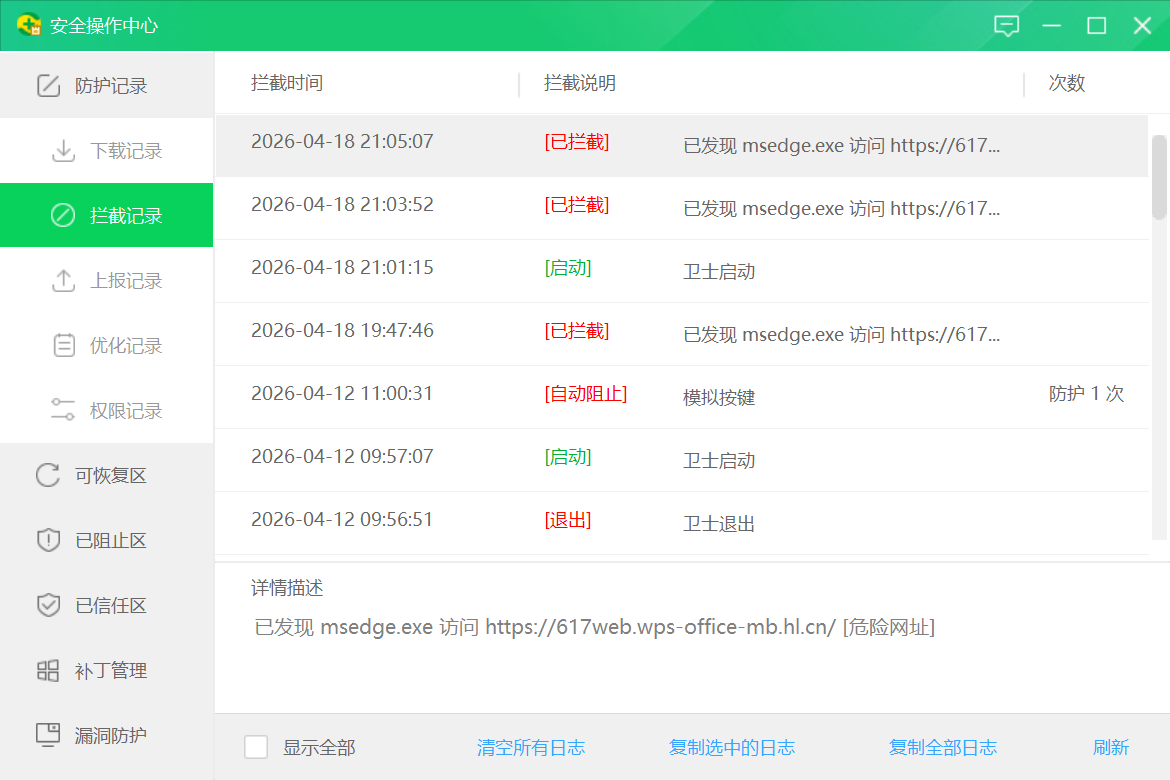Open 上报记录 in the sidebar
This screenshot has width=1170, height=780.
pos(107,281)
